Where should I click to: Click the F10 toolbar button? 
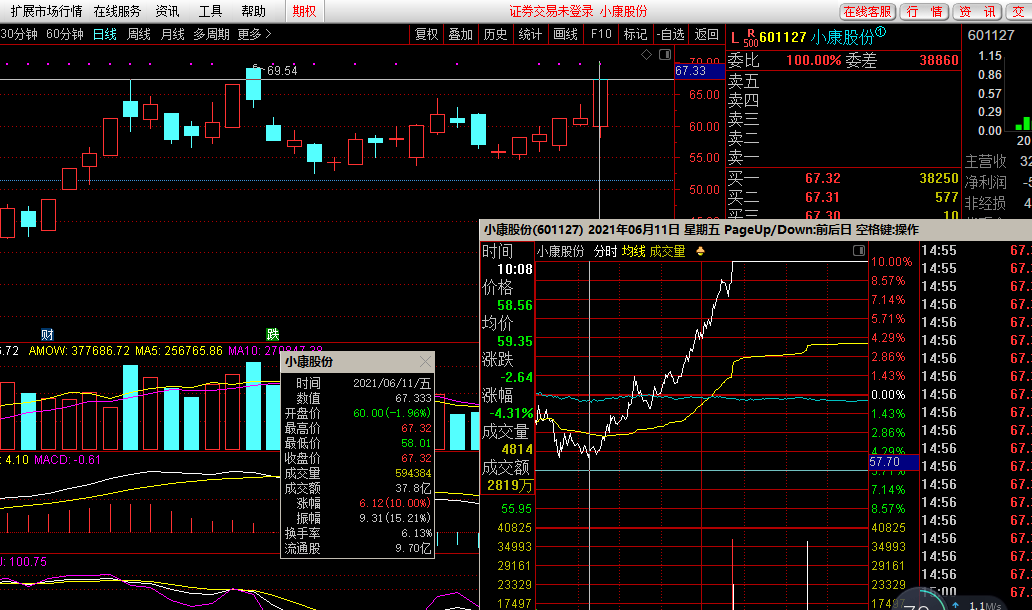(x=601, y=34)
